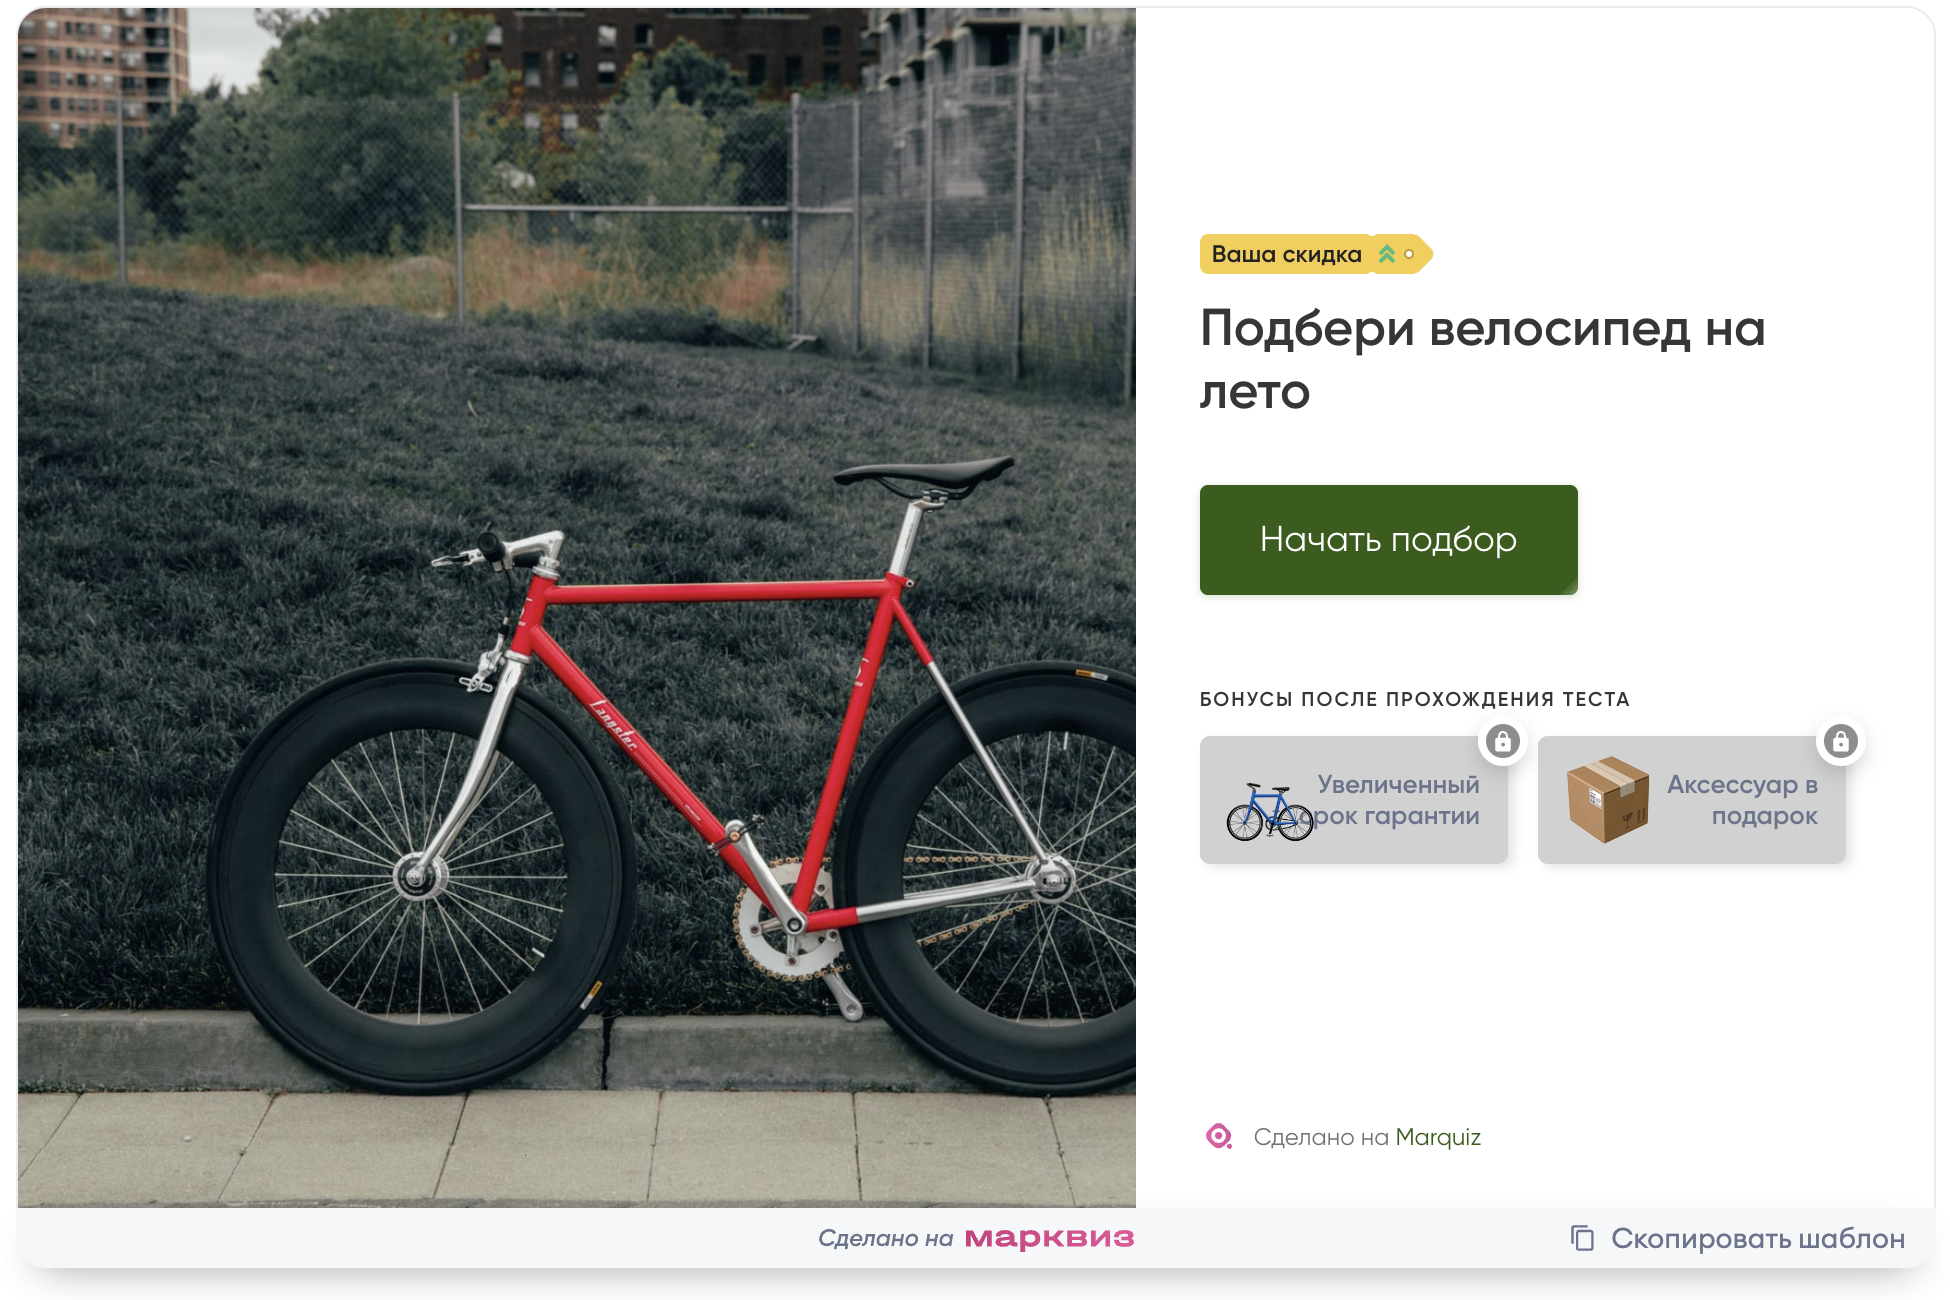Click the lock icon on the accessory bonus
This screenshot has width=1950, height=1300.
pos(1840,741)
